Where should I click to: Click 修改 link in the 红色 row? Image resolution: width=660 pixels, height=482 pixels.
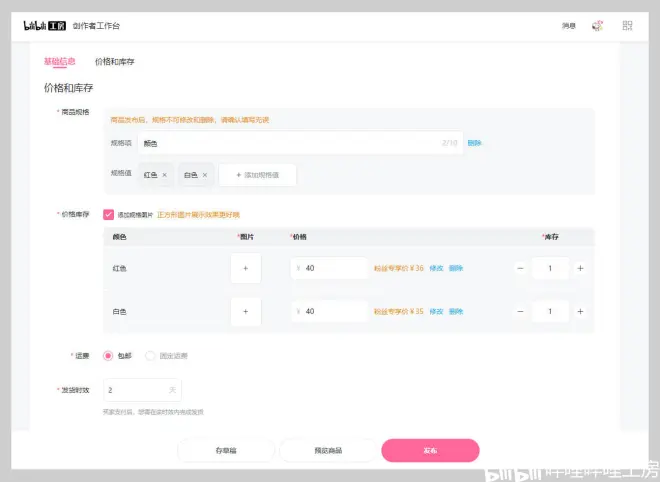tap(436, 269)
